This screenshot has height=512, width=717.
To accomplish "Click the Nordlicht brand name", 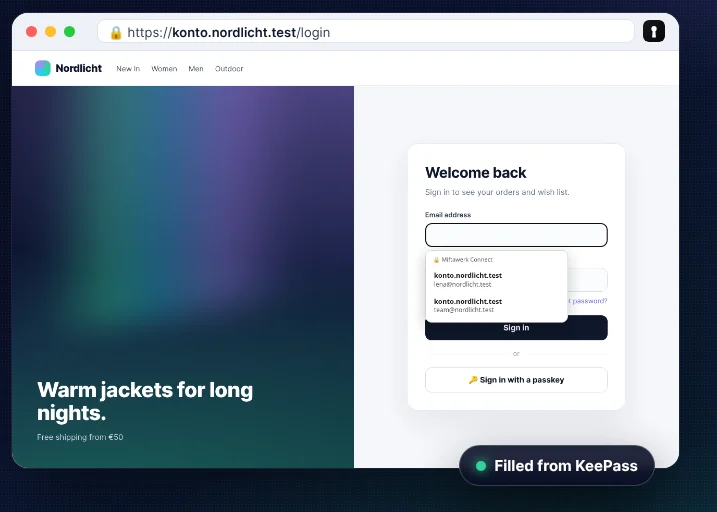I will click(79, 68).
